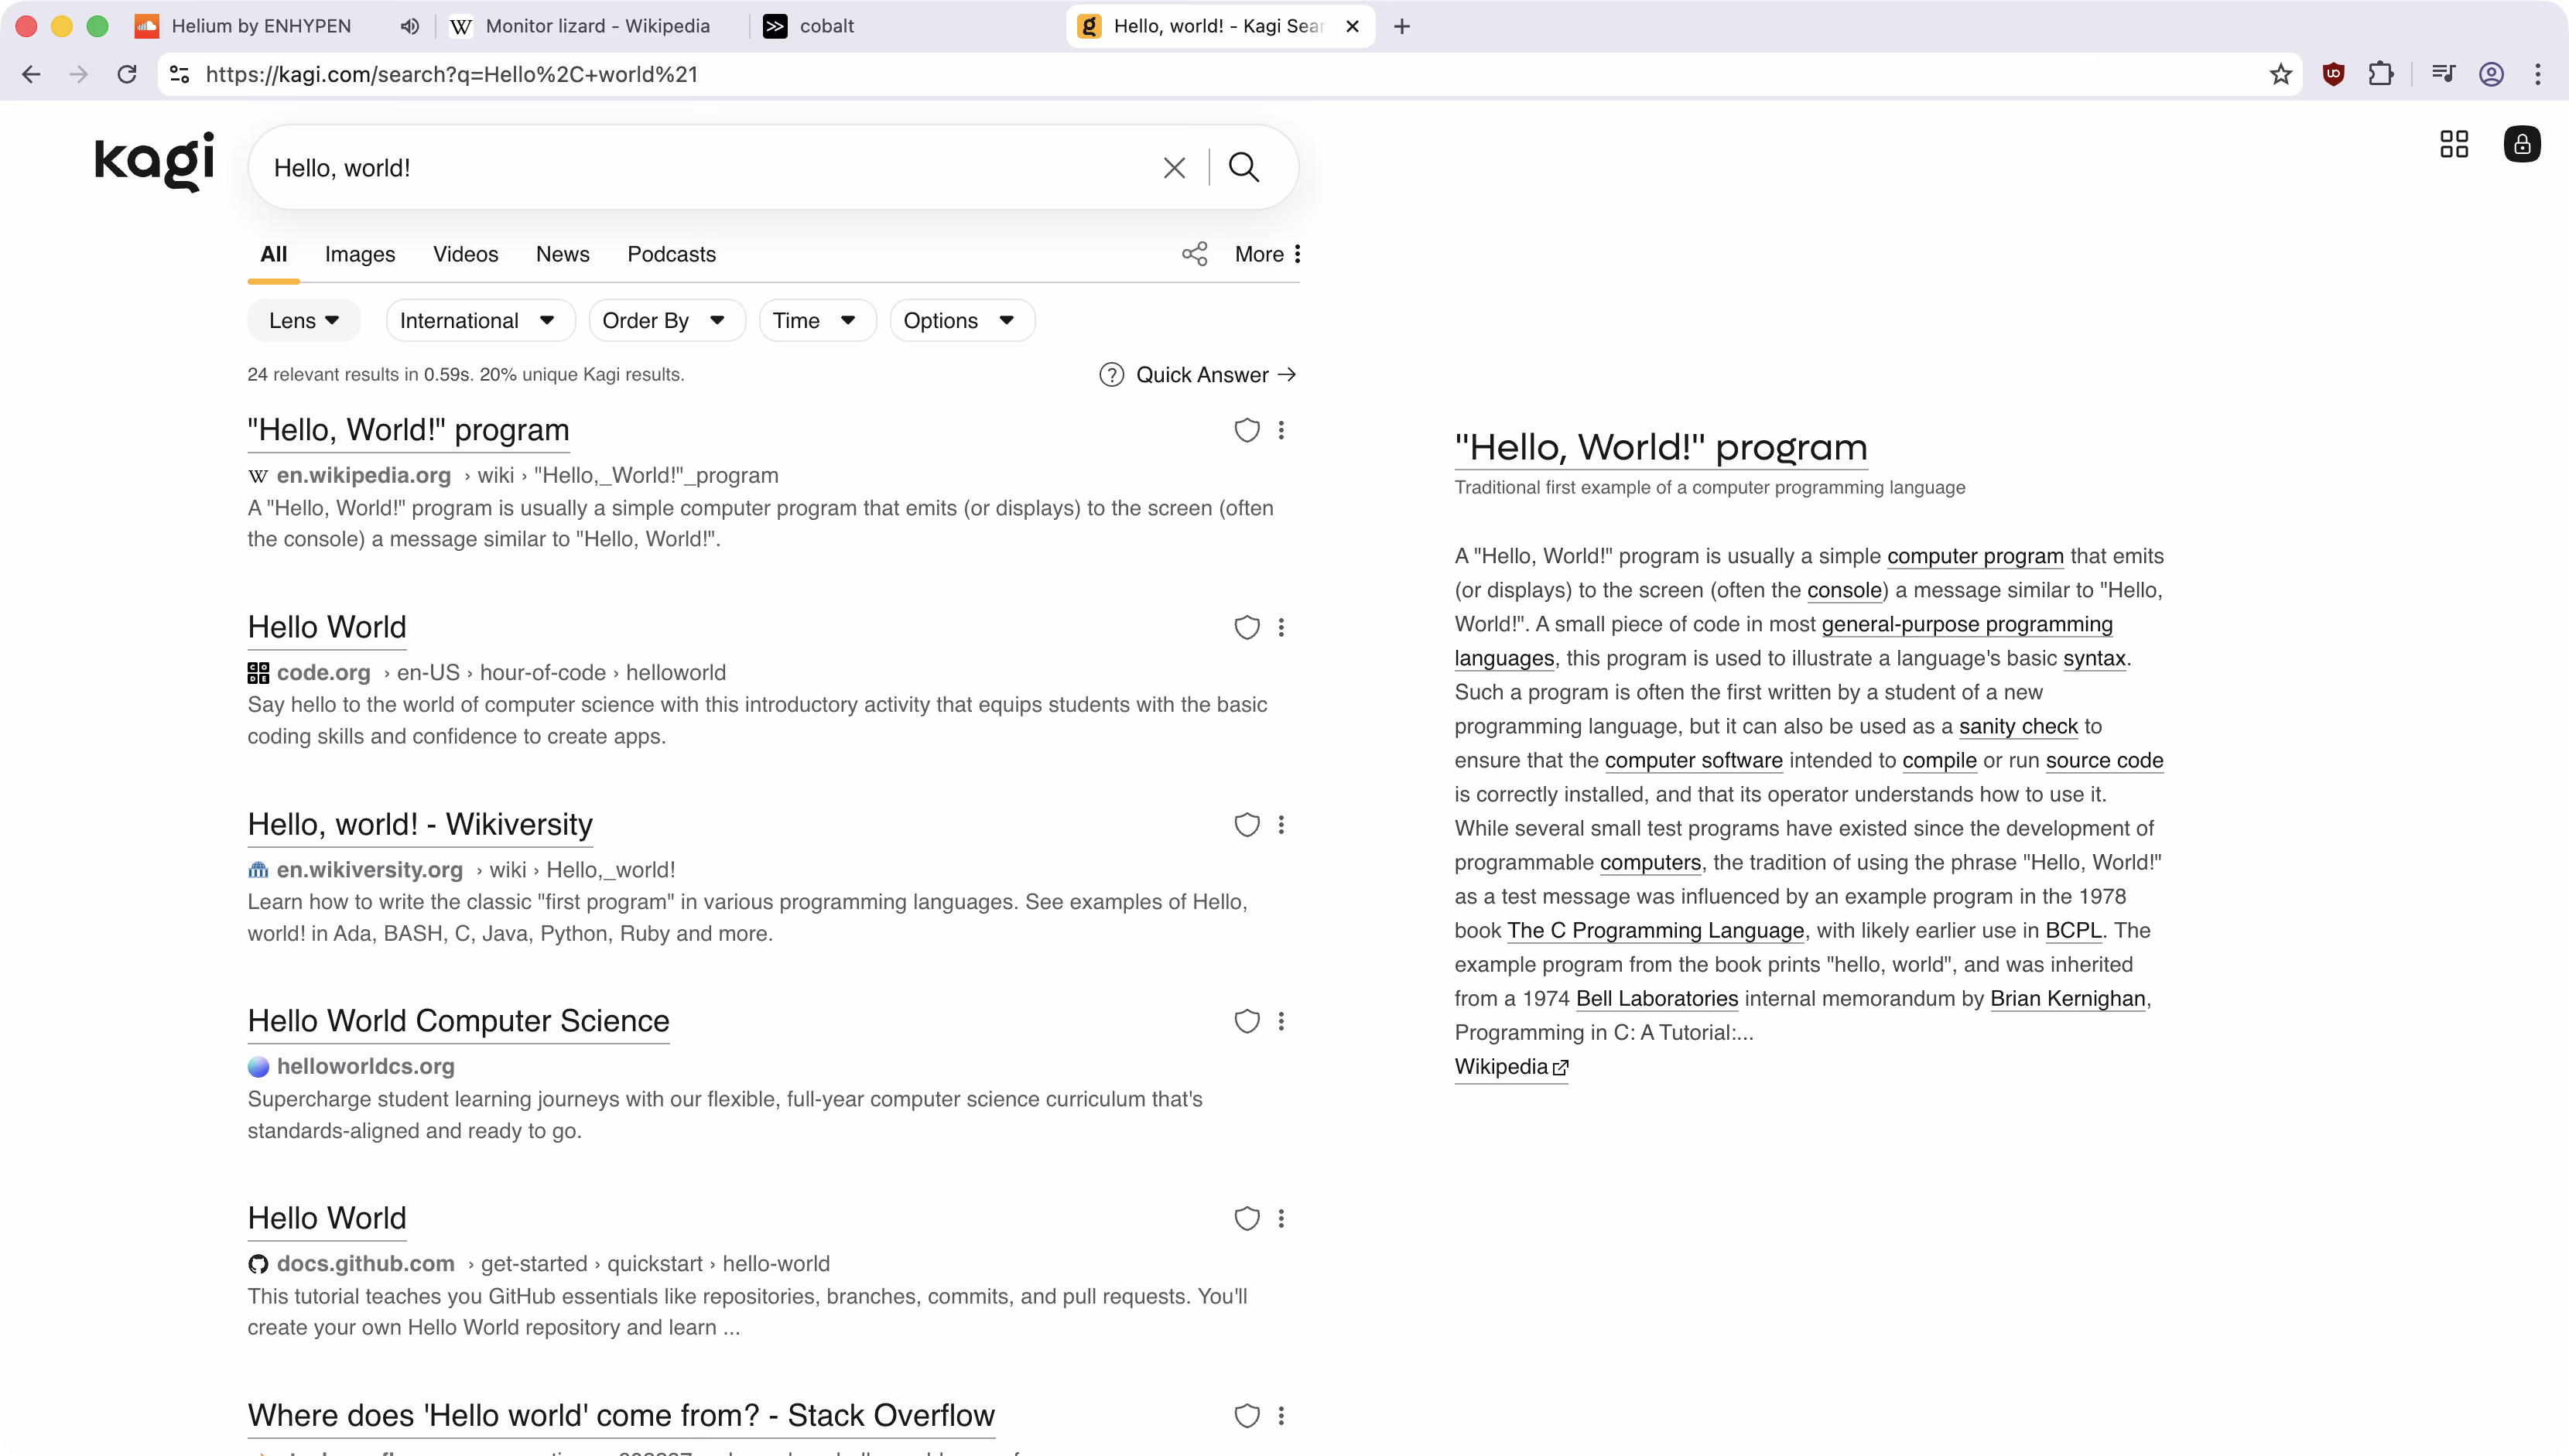
Task: Toggle shield on code.org result
Action: [1246, 628]
